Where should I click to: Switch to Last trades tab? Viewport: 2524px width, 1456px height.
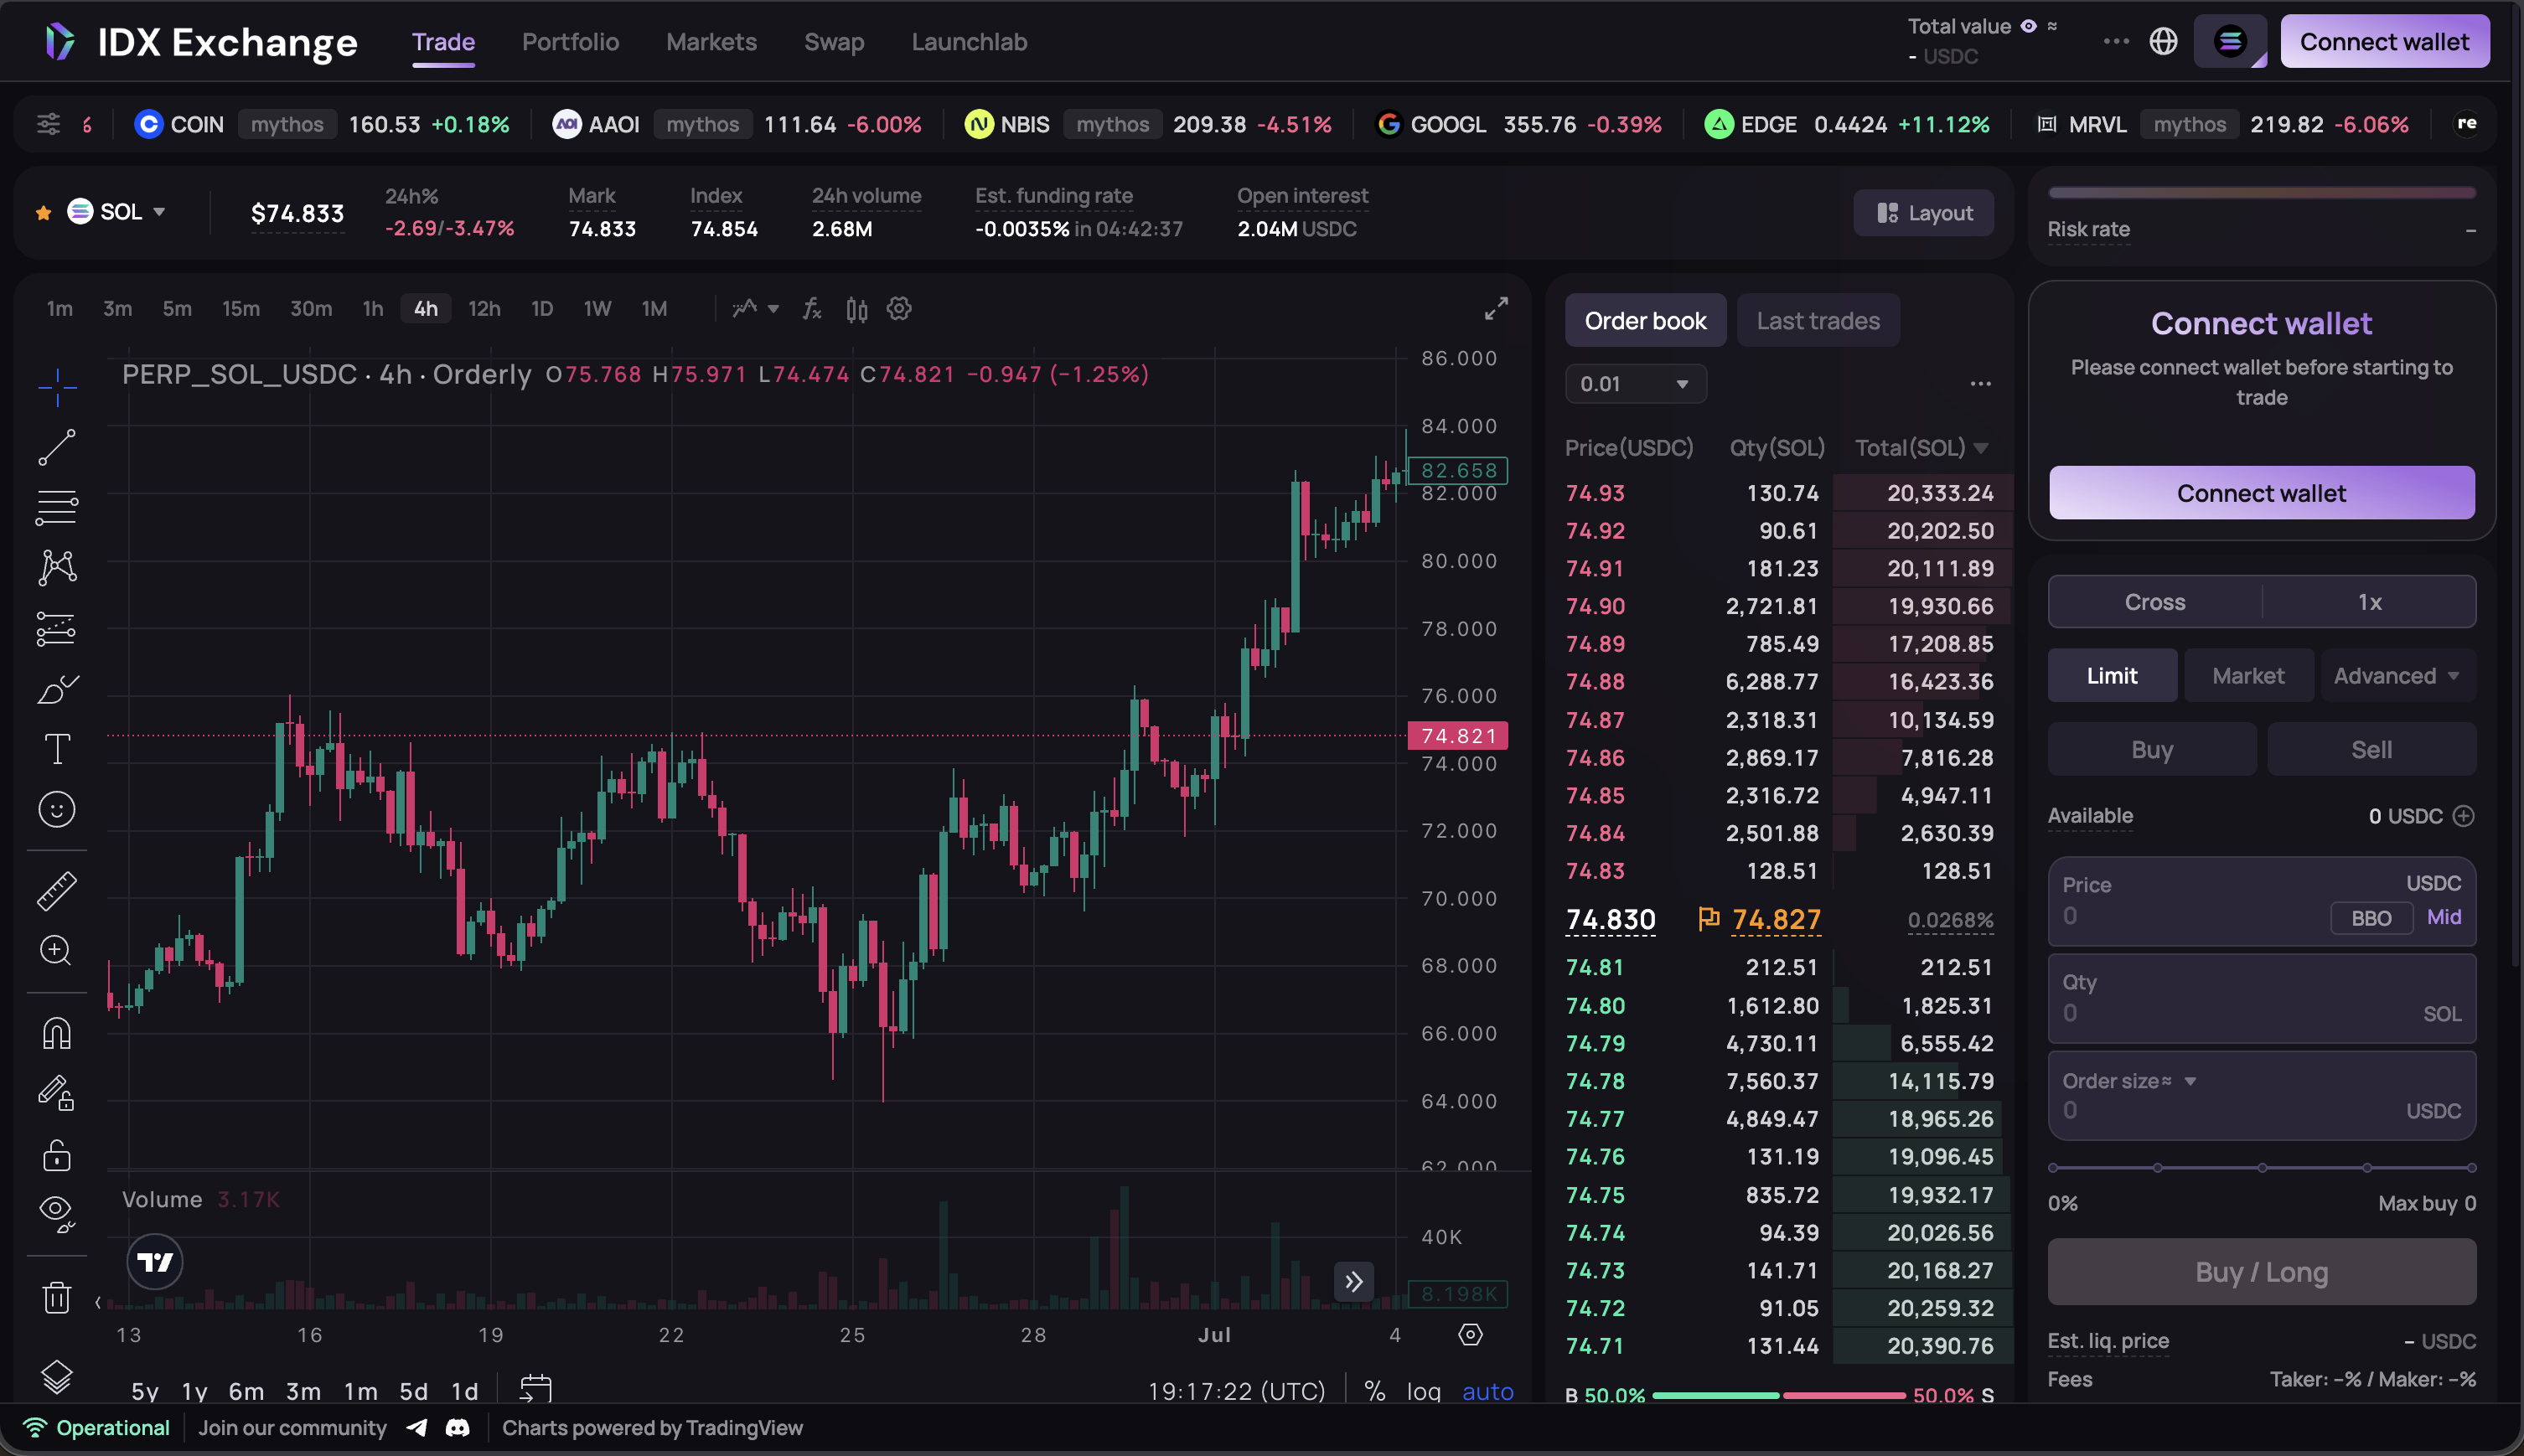point(1818,321)
